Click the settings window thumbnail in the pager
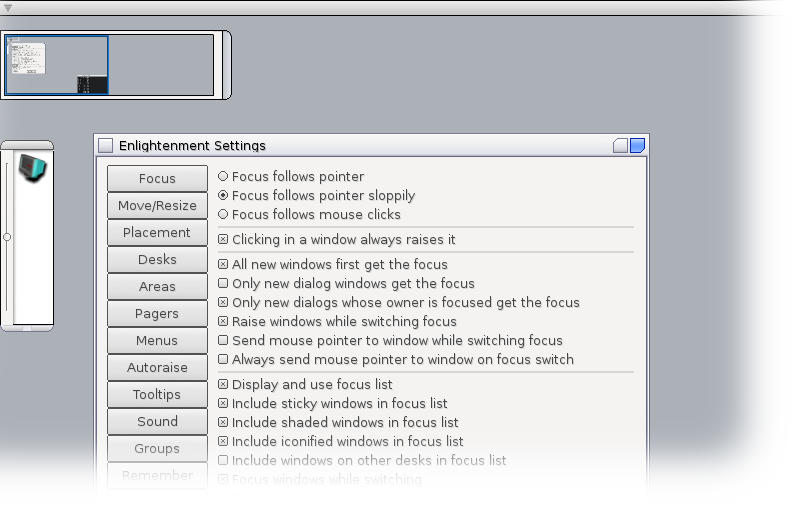800x525 pixels. tap(28, 58)
